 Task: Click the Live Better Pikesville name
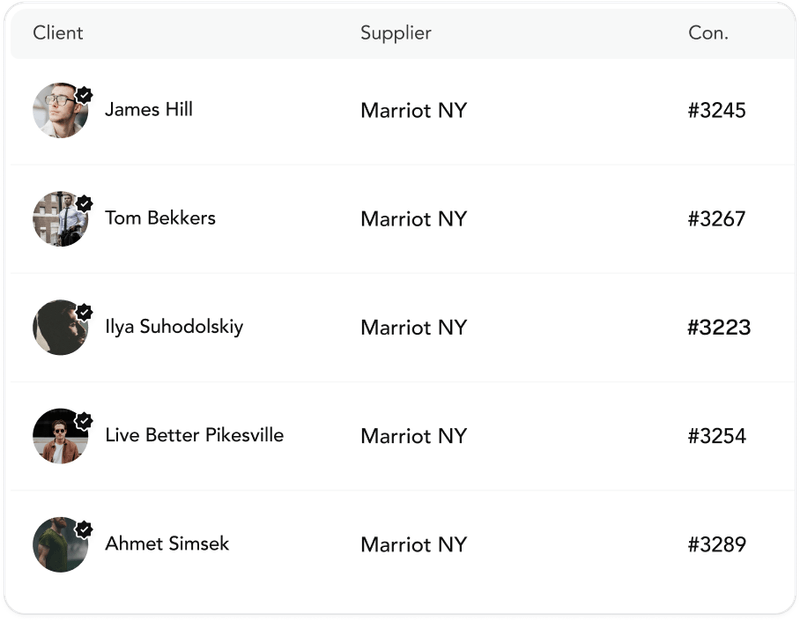coord(194,436)
